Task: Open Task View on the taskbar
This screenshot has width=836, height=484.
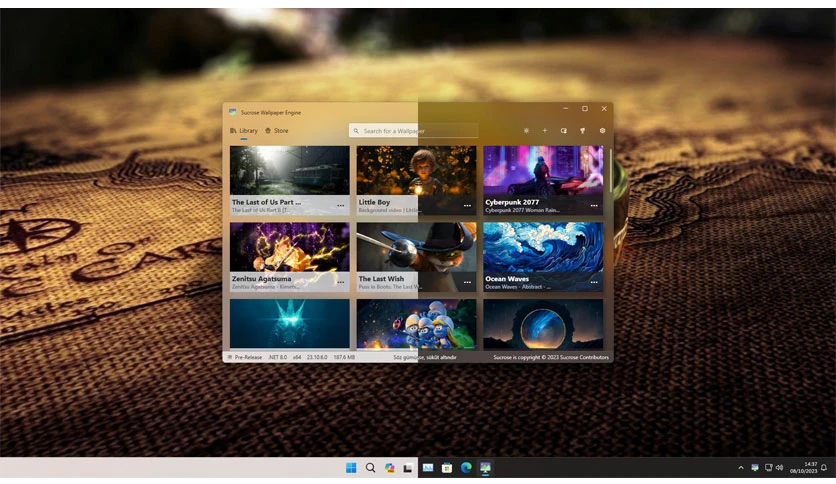Action: click(x=408, y=468)
